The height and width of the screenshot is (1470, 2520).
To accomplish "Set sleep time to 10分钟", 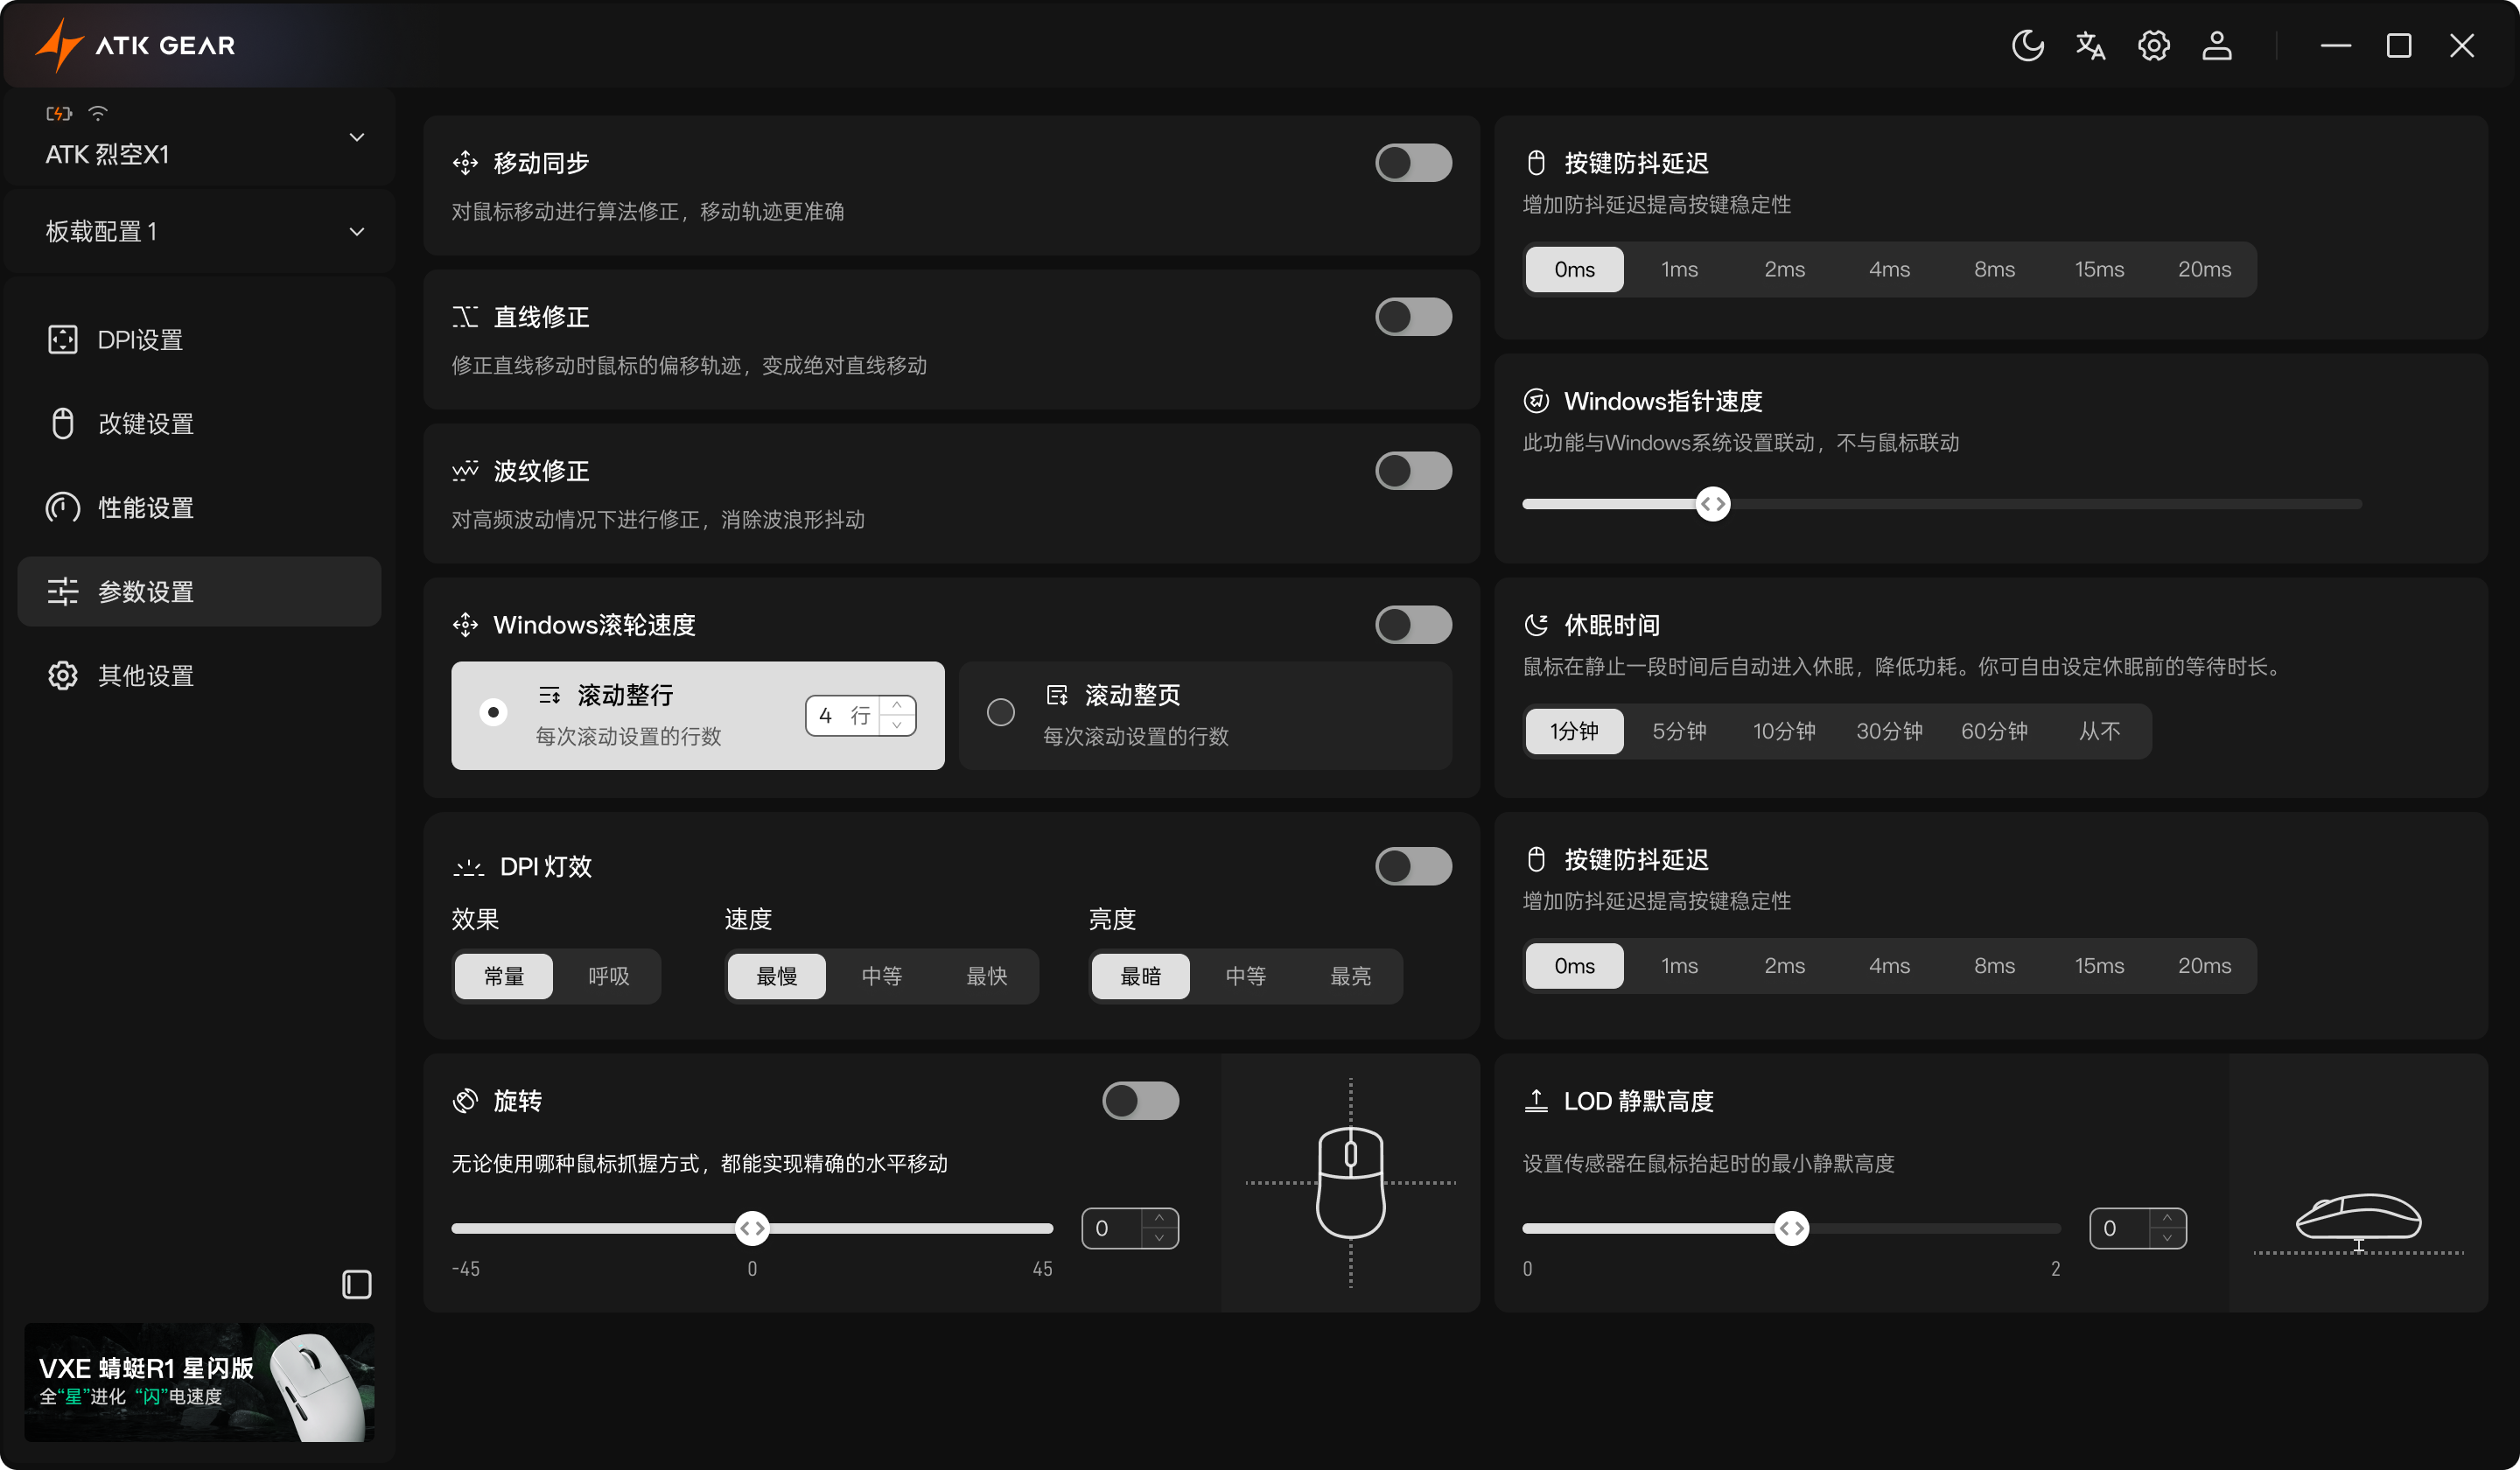I will [1783, 731].
